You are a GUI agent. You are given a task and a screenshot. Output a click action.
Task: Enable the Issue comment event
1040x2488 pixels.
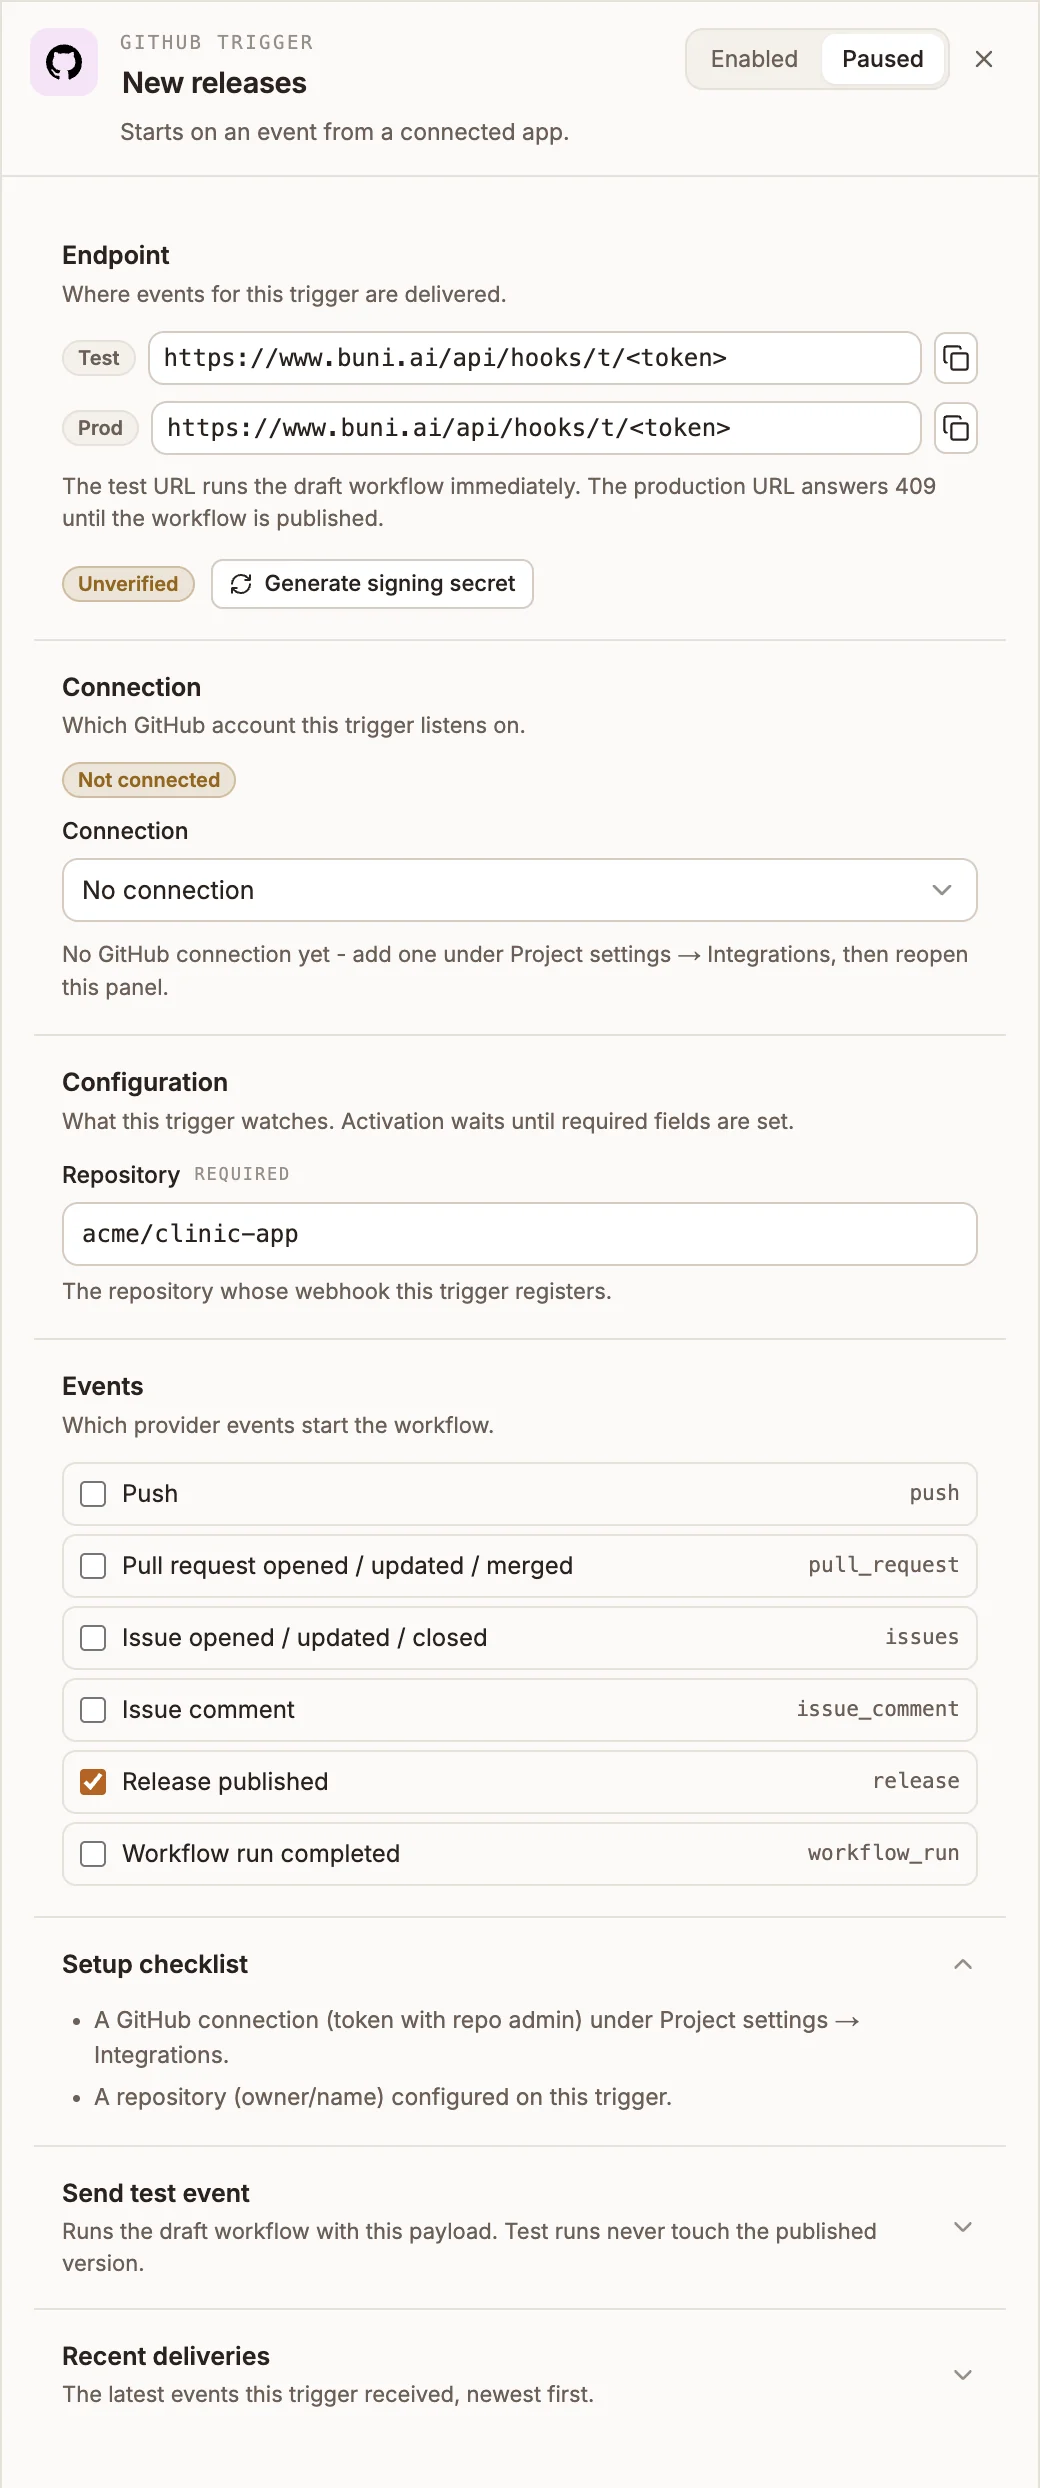[93, 1710]
